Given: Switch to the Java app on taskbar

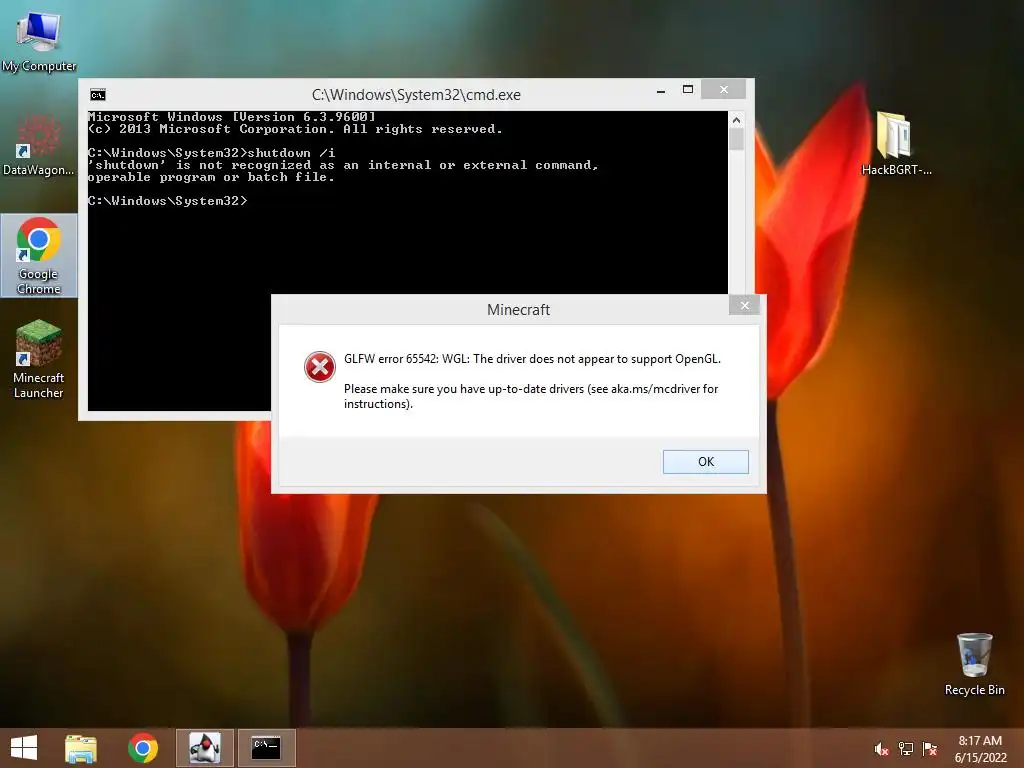Looking at the screenshot, I should pyautogui.click(x=204, y=748).
